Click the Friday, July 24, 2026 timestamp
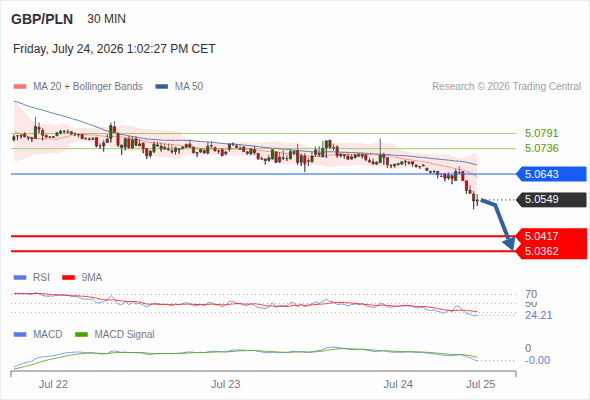The height and width of the screenshot is (400, 590). [114, 49]
